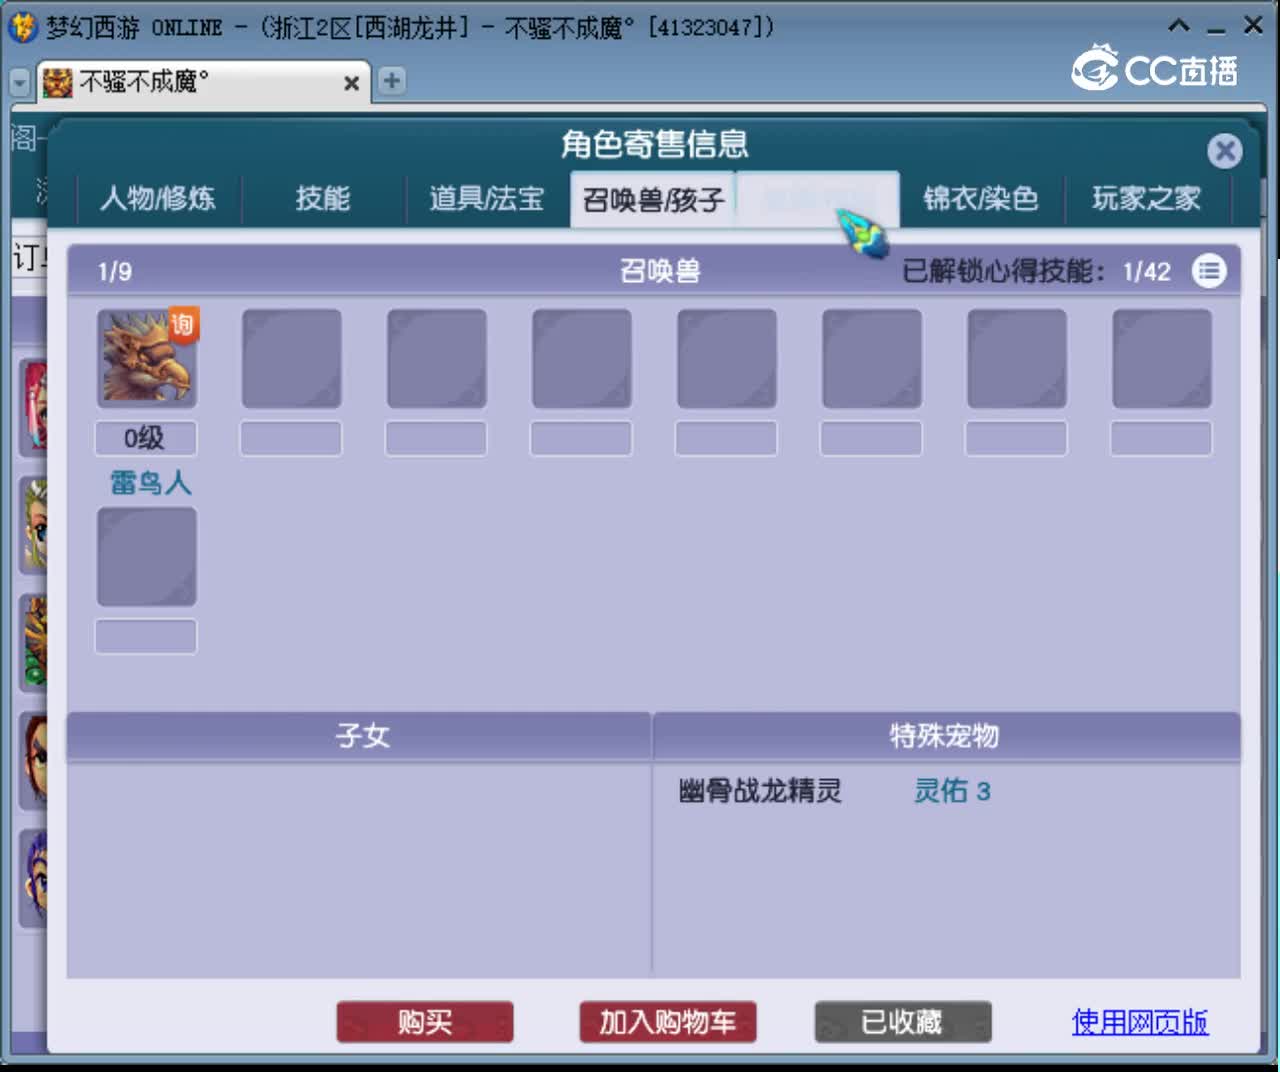Image resolution: width=1280 pixels, height=1072 pixels.
Task: Go to the 玩家之家 tab
Action: click(1147, 198)
